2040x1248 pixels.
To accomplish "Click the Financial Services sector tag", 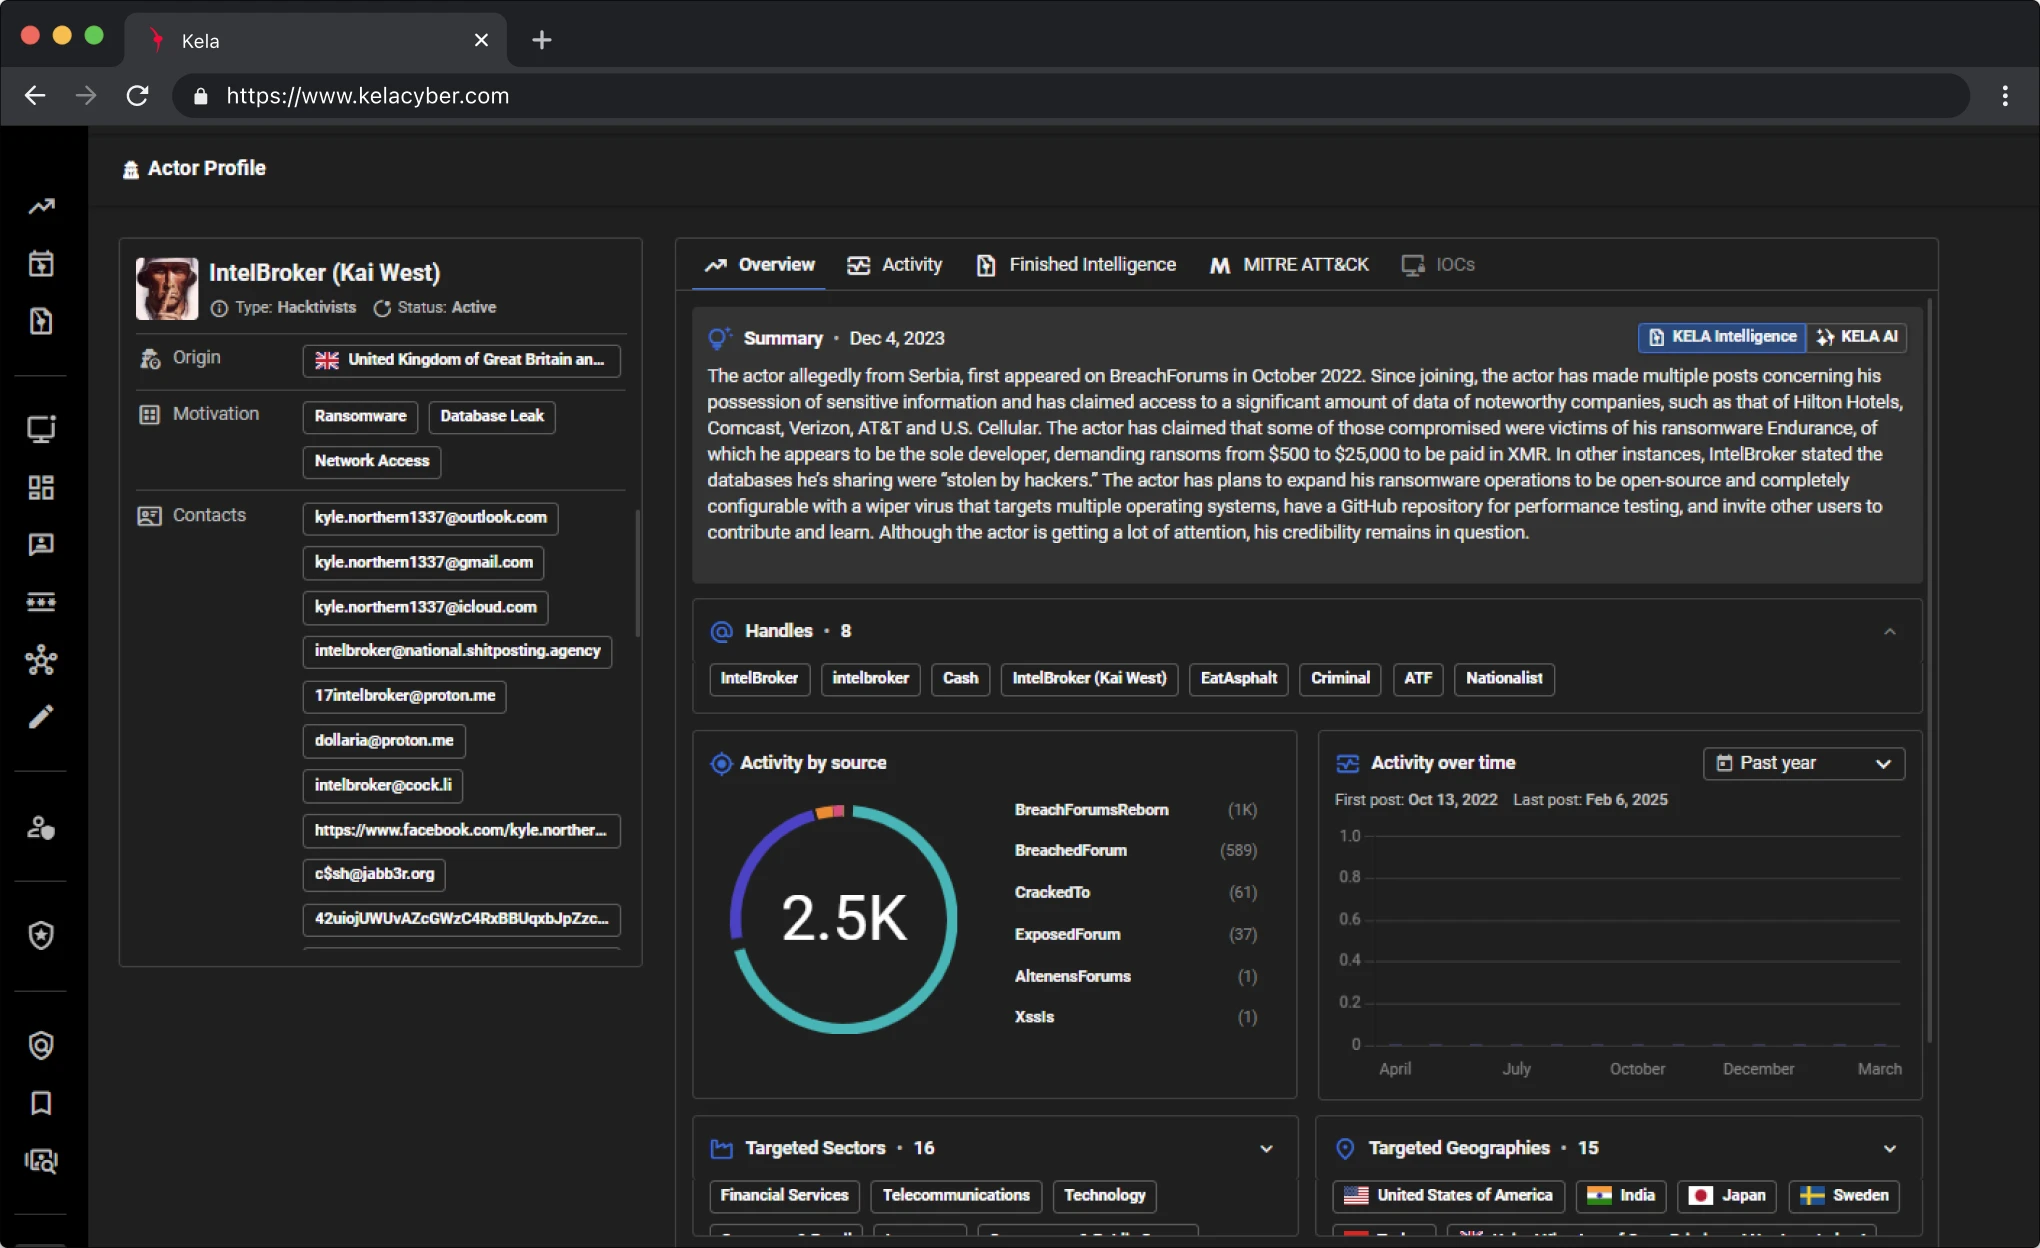I will [x=784, y=1195].
